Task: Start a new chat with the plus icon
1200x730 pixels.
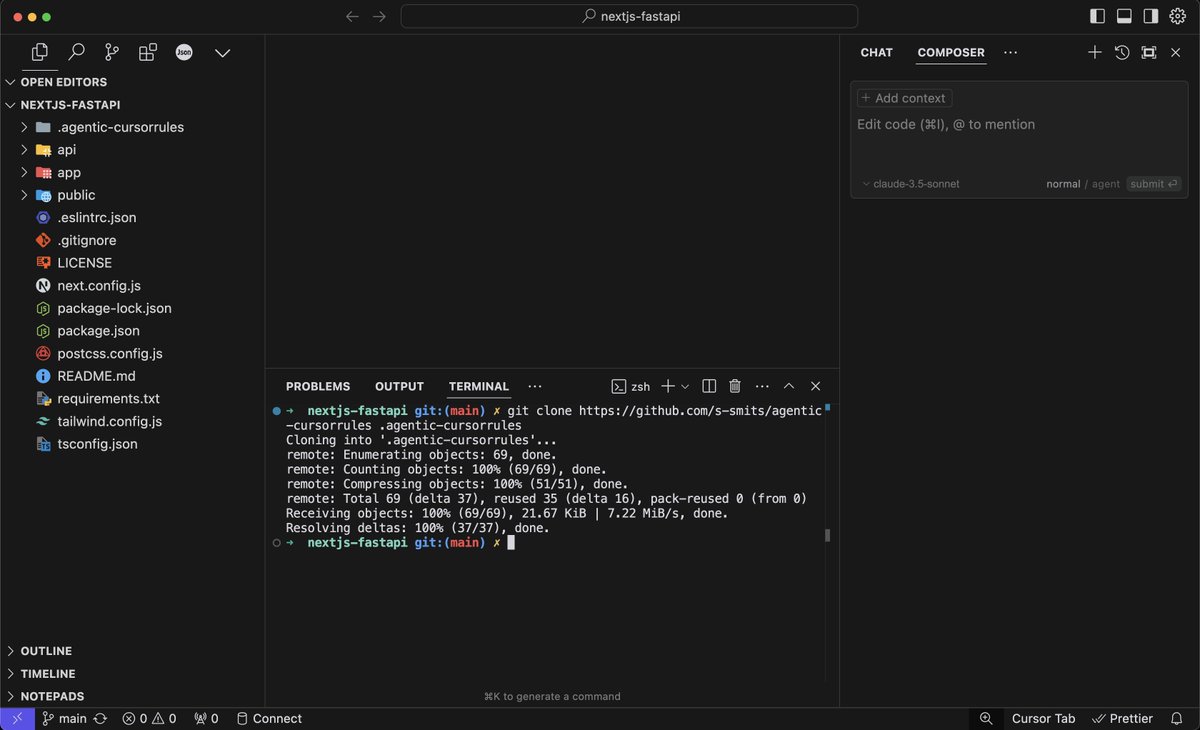Action: [x=1094, y=52]
